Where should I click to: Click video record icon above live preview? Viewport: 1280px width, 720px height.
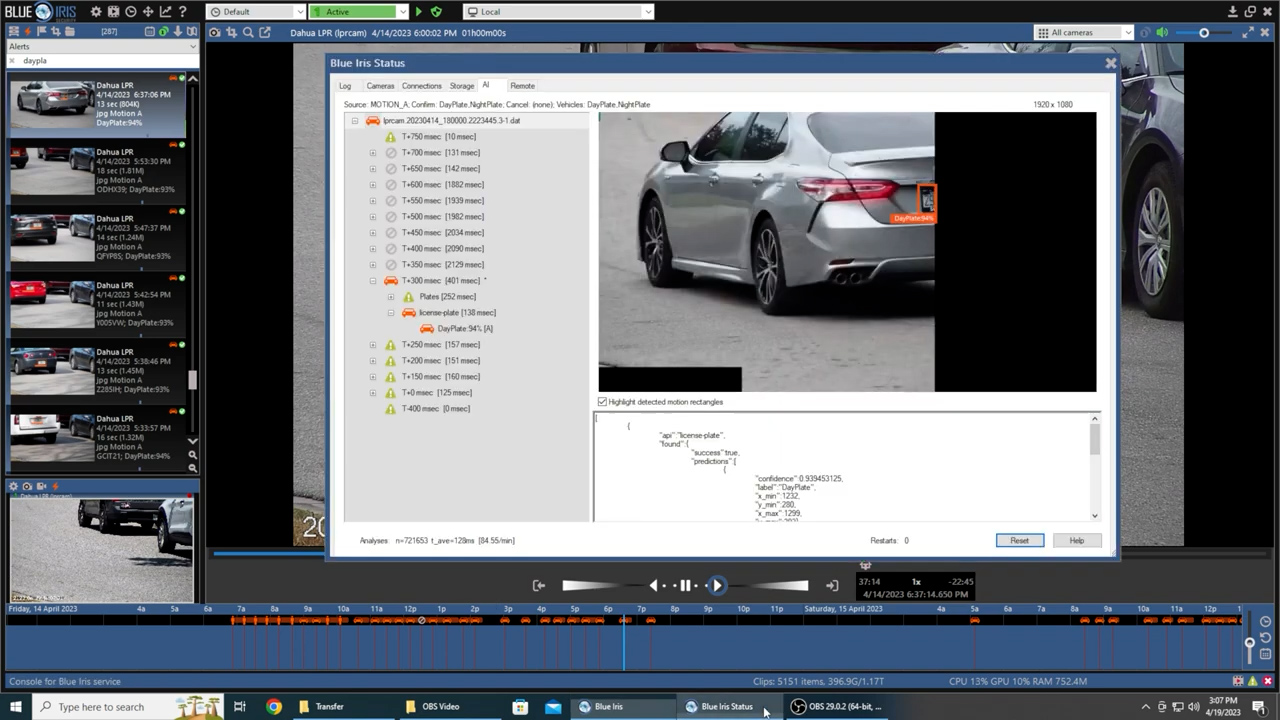click(40, 486)
